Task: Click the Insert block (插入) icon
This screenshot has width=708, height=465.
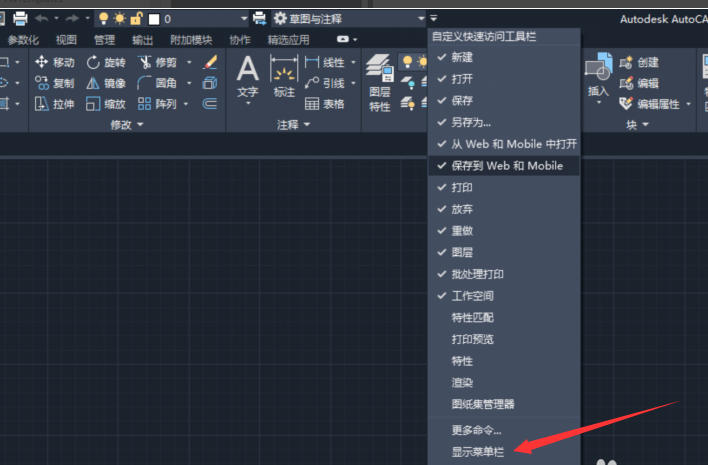Action: tap(598, 74)
